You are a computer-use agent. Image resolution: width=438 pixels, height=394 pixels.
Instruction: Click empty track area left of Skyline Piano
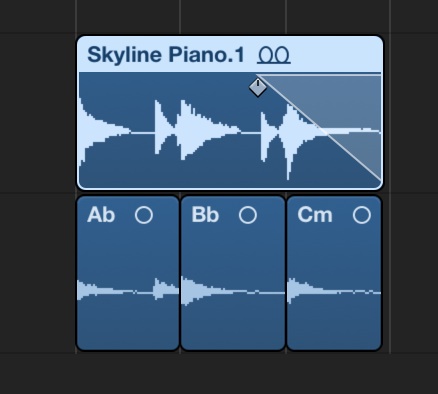coord(37,113)
